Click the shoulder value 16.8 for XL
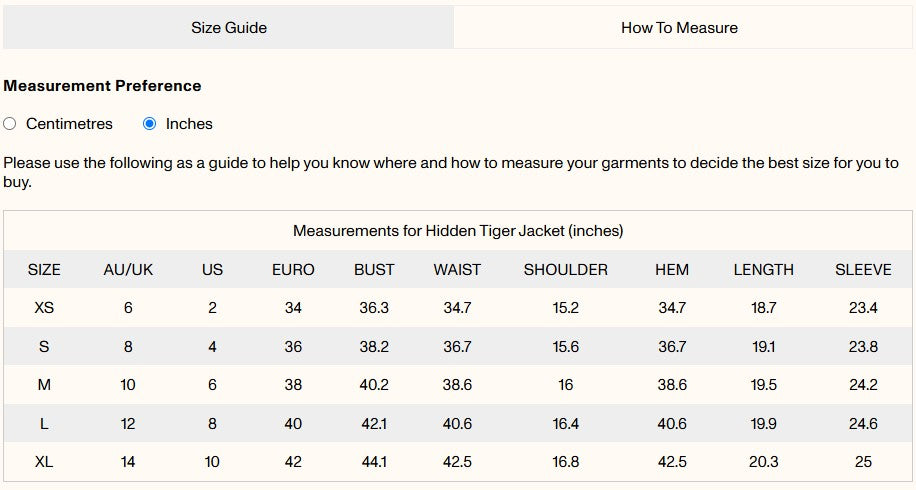The width and height of the screenshot is (916, 490). coord(566,462)
